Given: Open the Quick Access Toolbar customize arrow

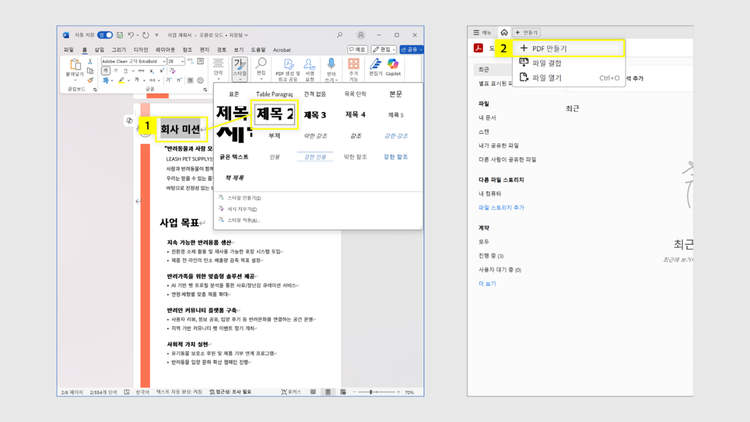Looking at the screenshot, I should pyautogui.click(x=156, y=35).
